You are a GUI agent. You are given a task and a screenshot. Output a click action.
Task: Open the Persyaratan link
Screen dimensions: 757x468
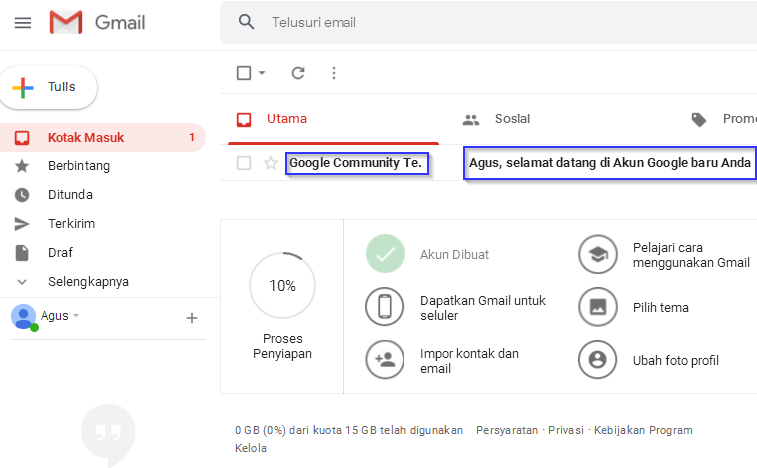pos(507,430)
